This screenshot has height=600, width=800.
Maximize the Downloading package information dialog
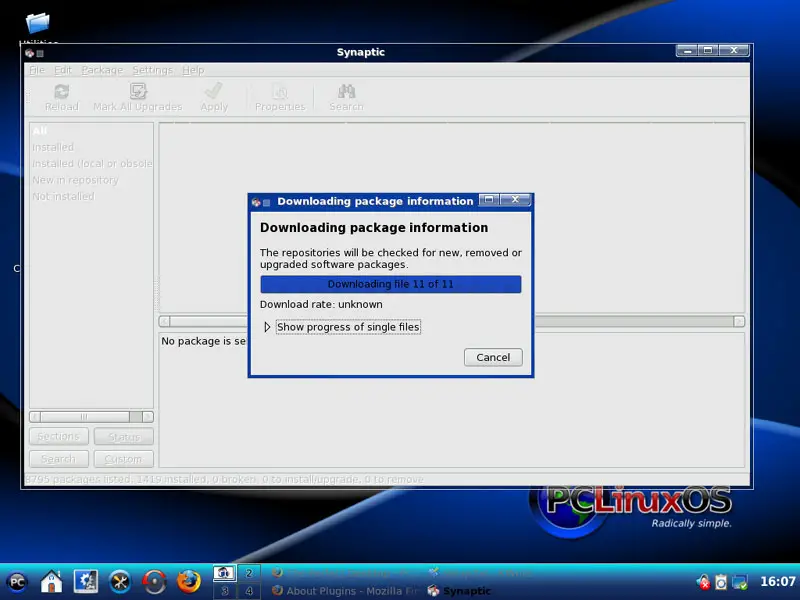click(489, 200)
